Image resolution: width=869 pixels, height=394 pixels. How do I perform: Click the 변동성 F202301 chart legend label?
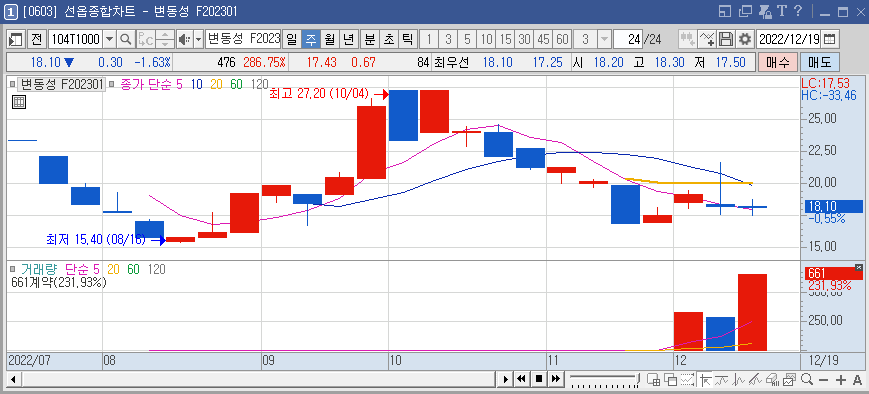[x=61, y=85]
